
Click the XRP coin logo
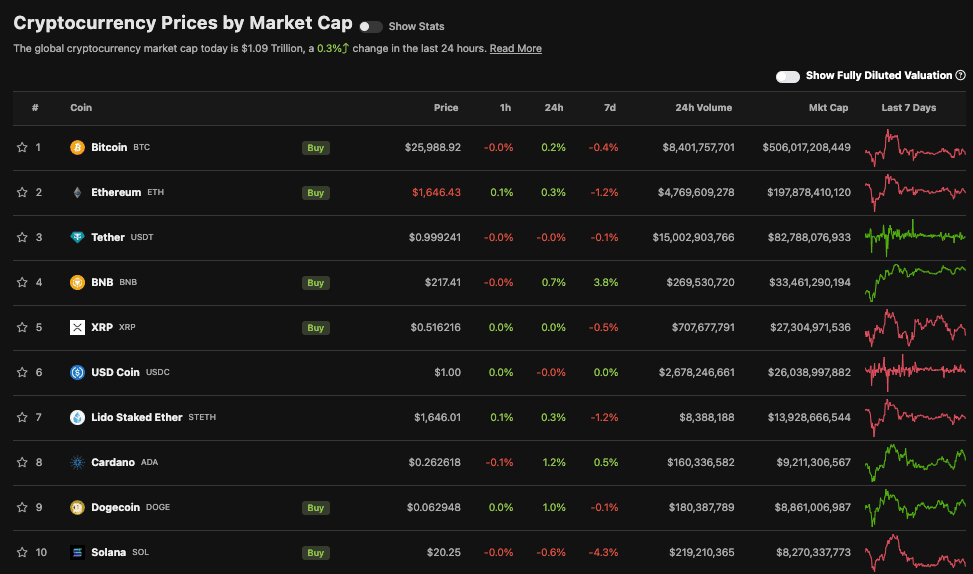(77, 327)
